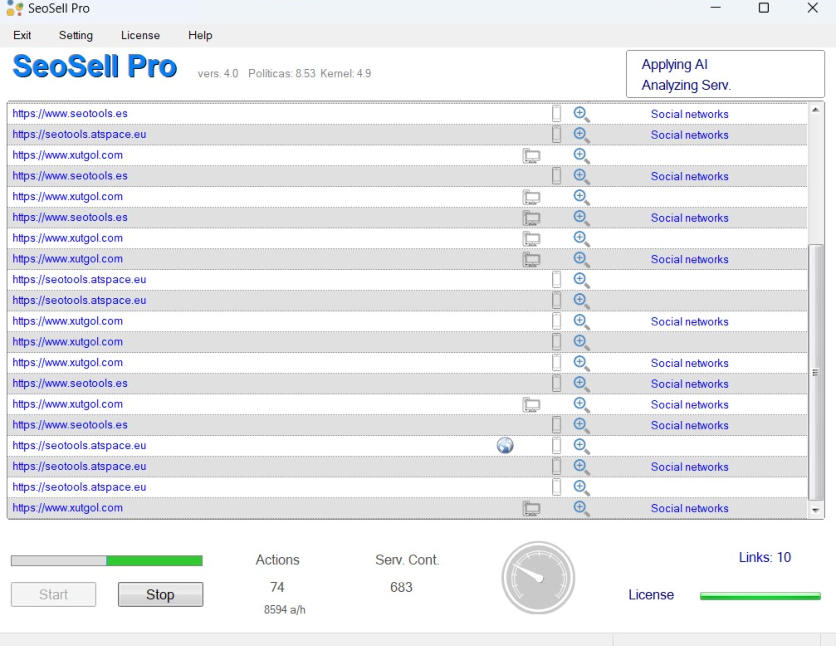Click the magnifier icon in the bottom list row
The width and height of the screenshot is (836, 646).
581,507
